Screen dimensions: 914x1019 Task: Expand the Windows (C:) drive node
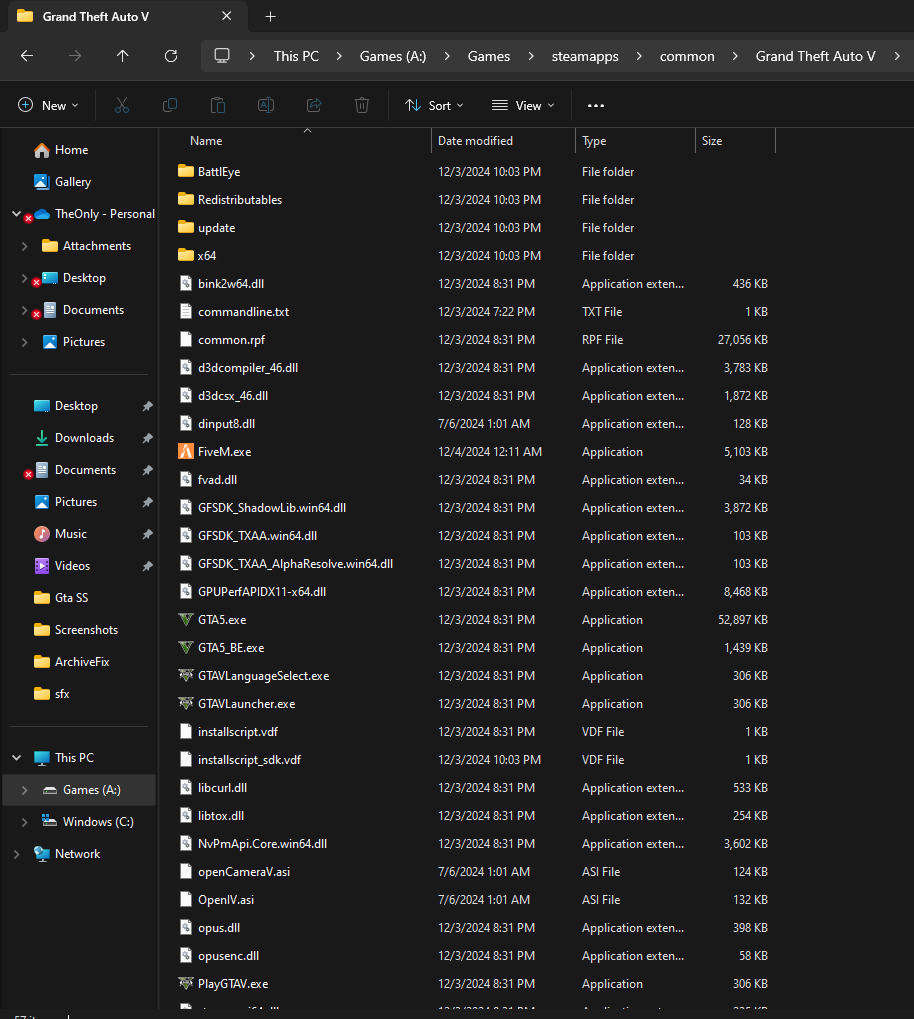[25, 822]
